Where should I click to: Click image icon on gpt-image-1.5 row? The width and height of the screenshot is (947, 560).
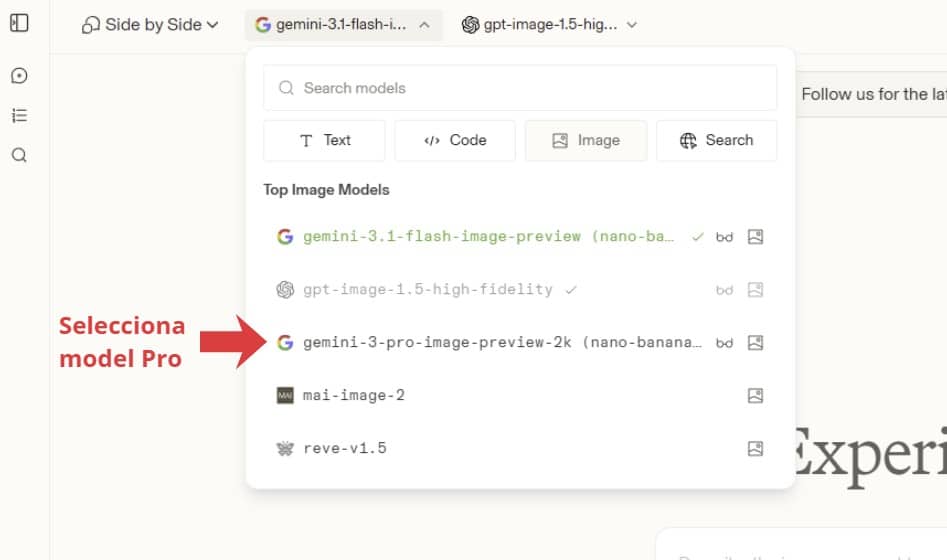pos(756,289)
